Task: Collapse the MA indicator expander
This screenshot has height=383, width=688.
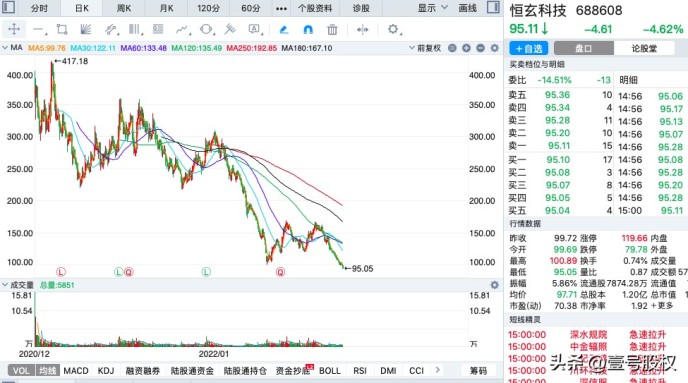Action: point(5,48)
